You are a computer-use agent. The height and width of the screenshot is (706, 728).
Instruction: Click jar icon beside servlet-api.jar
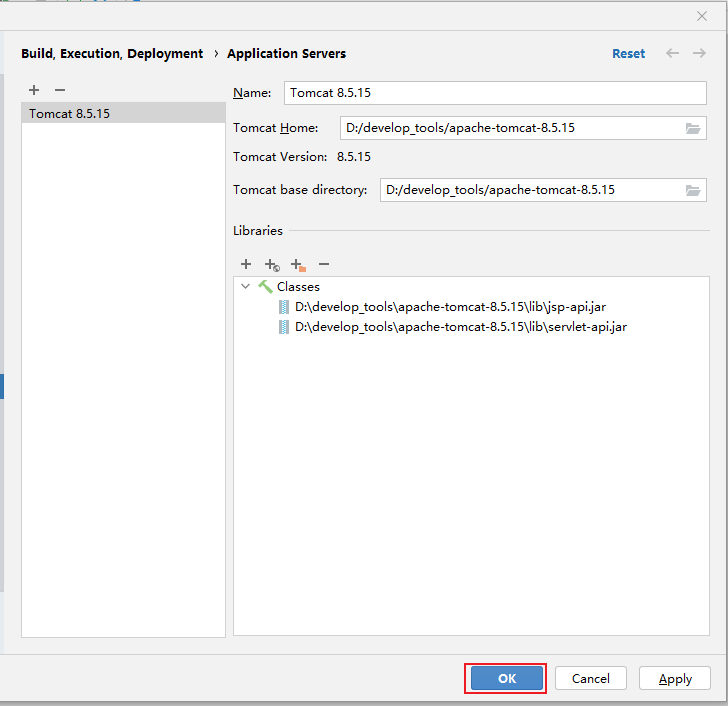coord(284,327)
